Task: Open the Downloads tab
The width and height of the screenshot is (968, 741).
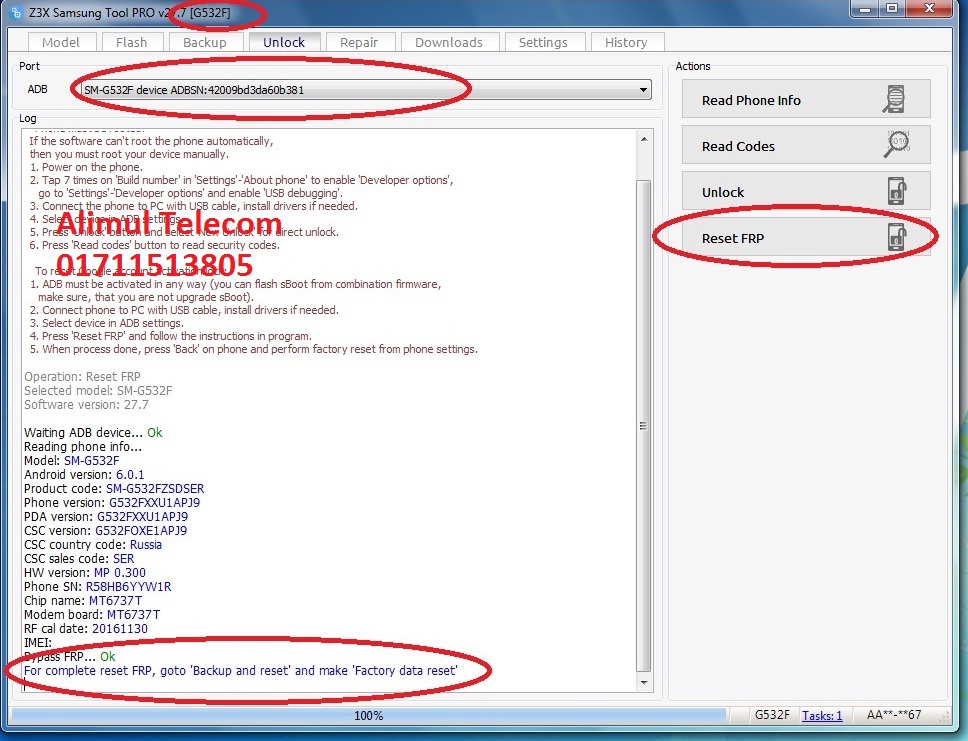Action: (x=449, y=42)
